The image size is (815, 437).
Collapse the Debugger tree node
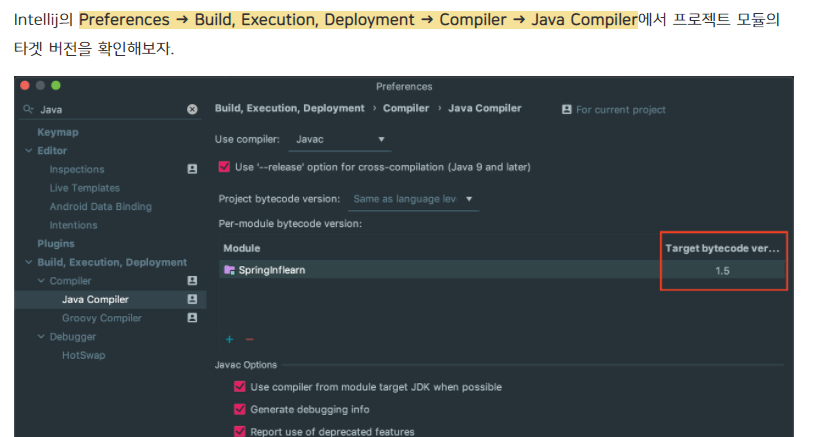(41, 337)
